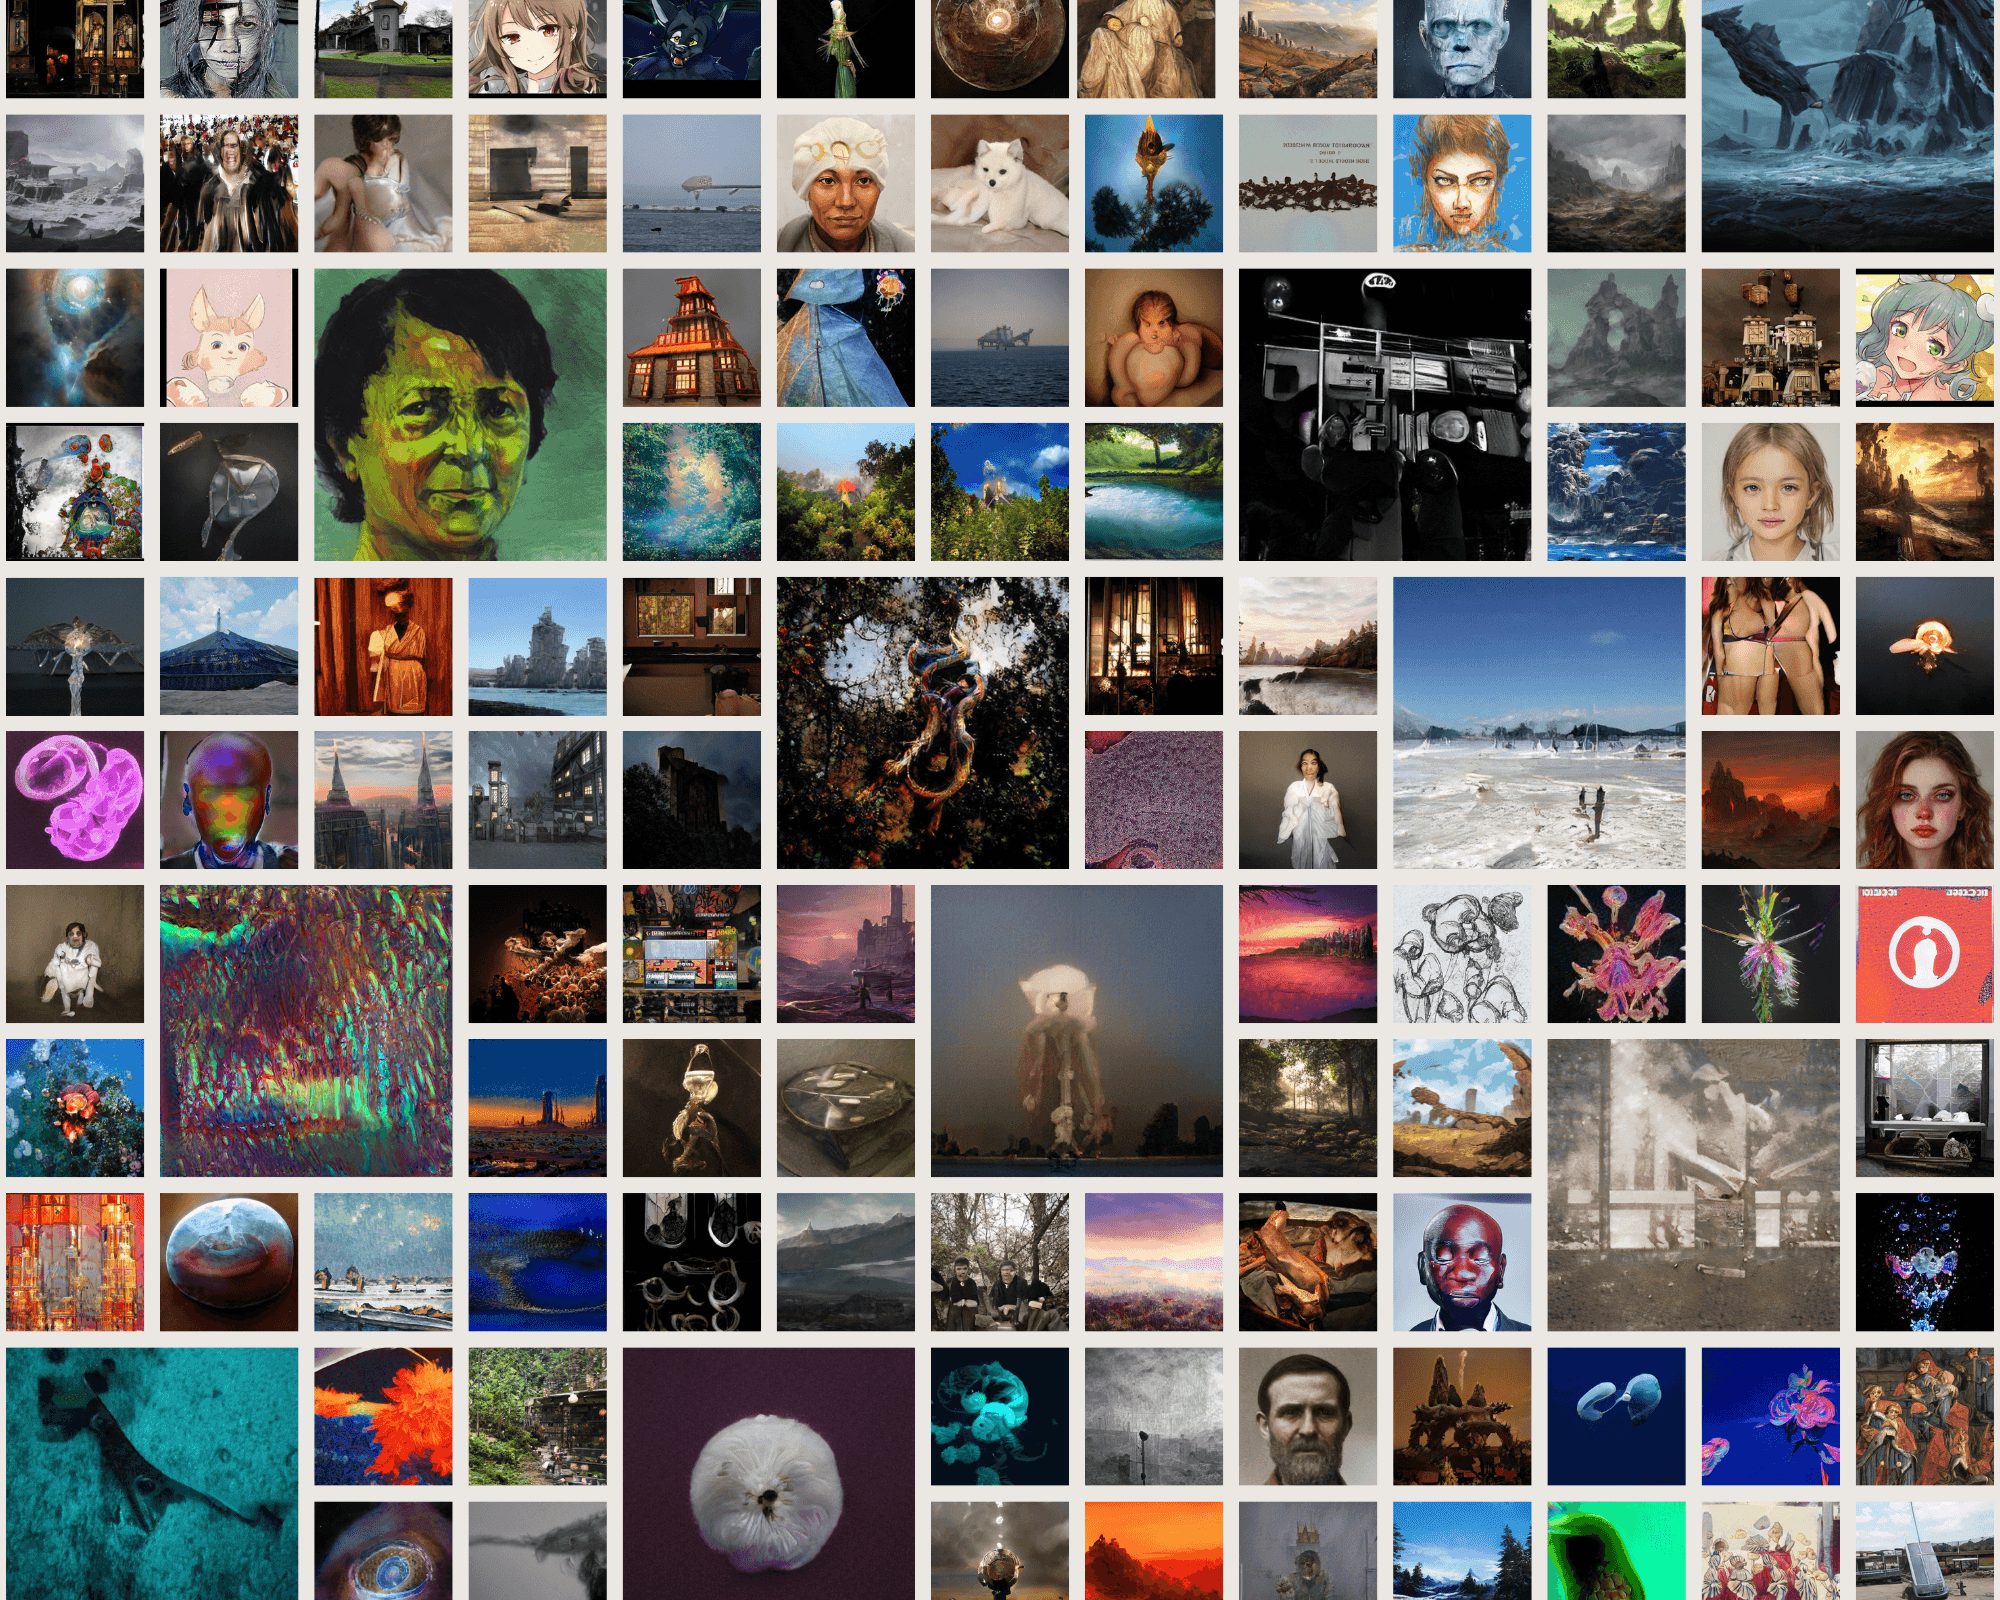Open the large green-faced portrait painting
This screenshot has height=1600, width=2000.
coord(460,414)
